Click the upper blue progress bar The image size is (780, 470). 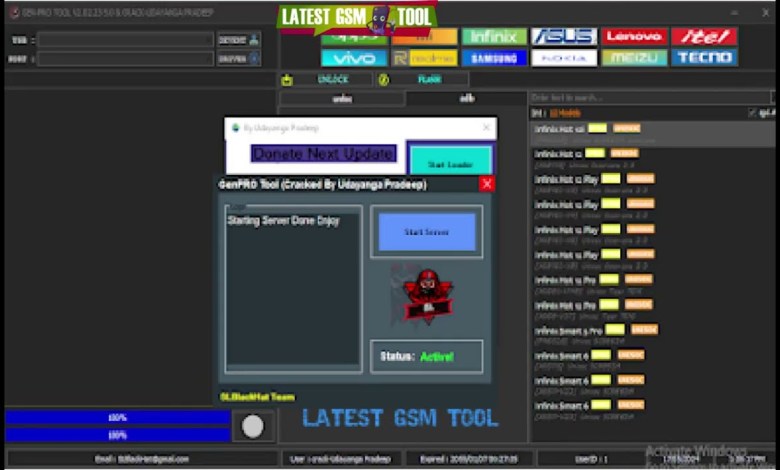(x=117, y=417)
